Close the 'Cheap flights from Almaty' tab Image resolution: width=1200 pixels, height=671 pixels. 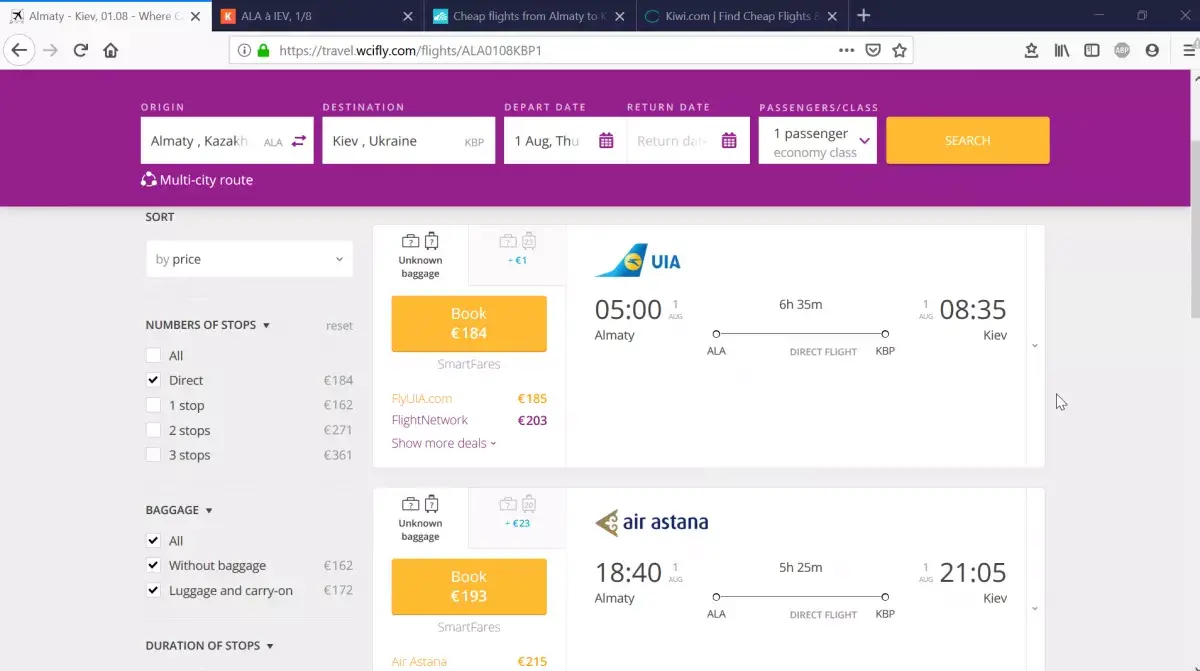[x=619, y=16]
